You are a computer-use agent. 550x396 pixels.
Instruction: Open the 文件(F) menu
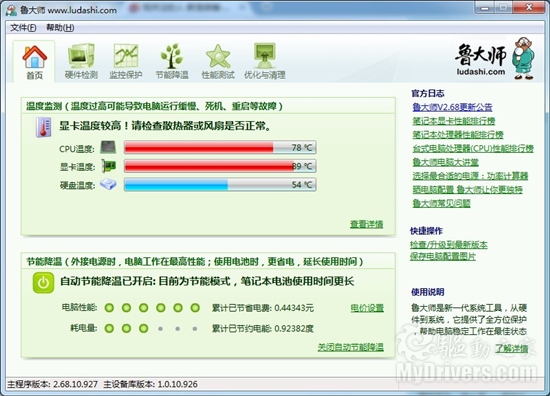click(23, 28)
